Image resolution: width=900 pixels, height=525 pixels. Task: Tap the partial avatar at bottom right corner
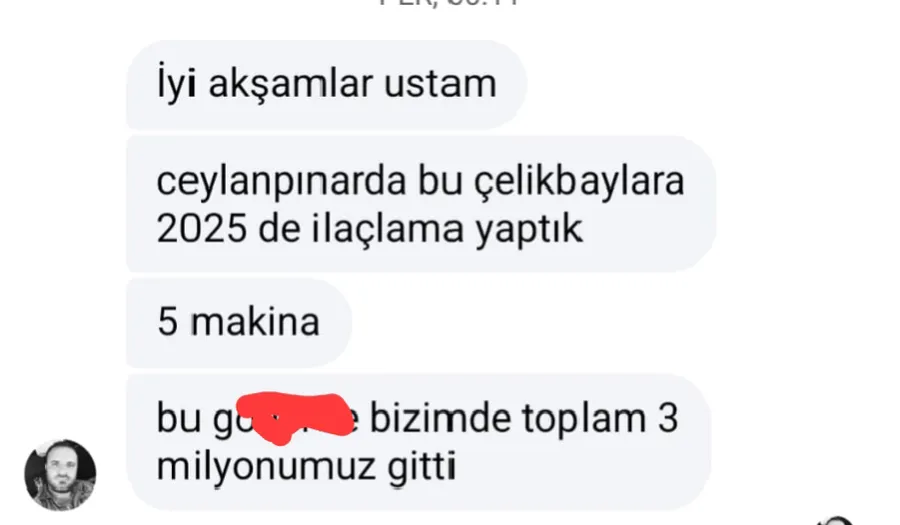[836, 521]
